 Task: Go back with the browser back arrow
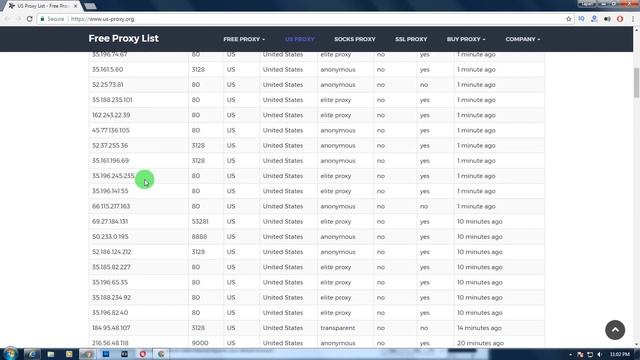(x=7, y=19)
